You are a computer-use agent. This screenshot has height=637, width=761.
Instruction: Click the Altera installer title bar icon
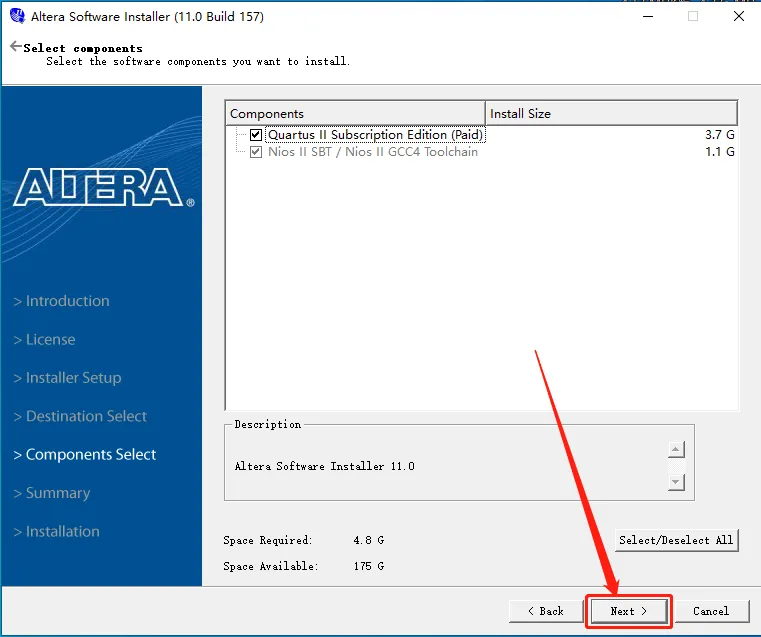(17, 16)
